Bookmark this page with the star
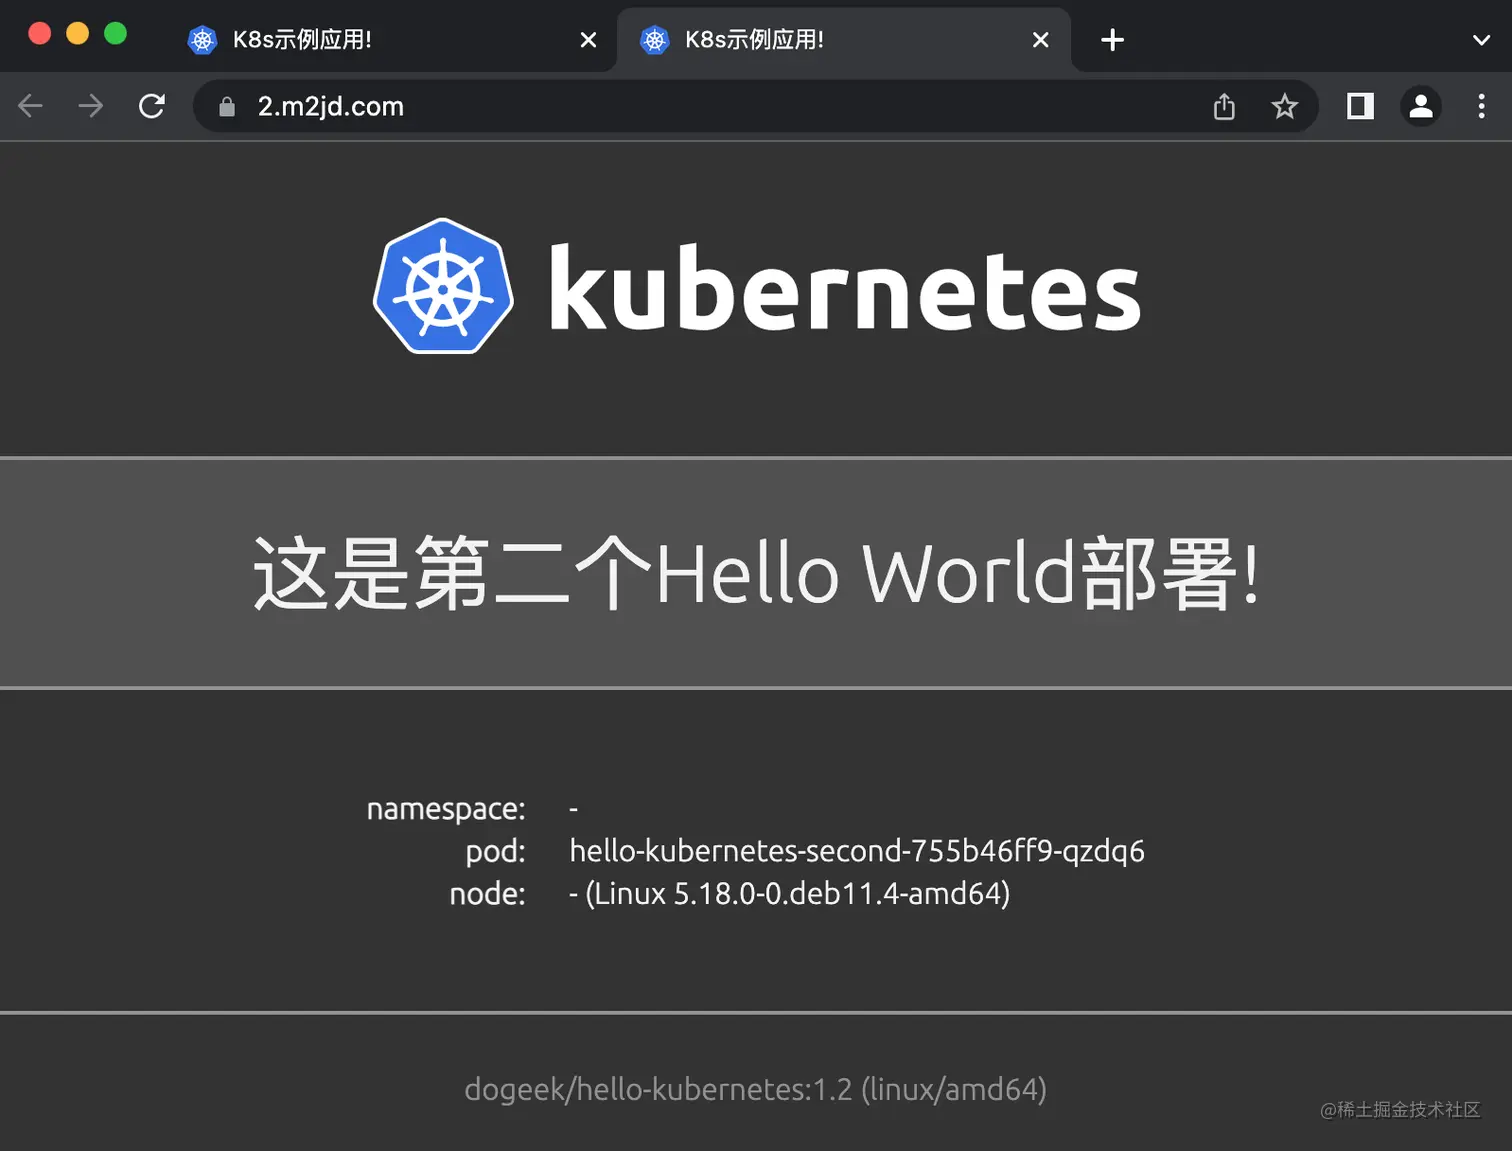This screenshot has width=1512, height=1151. click(x=1285, y=106)
